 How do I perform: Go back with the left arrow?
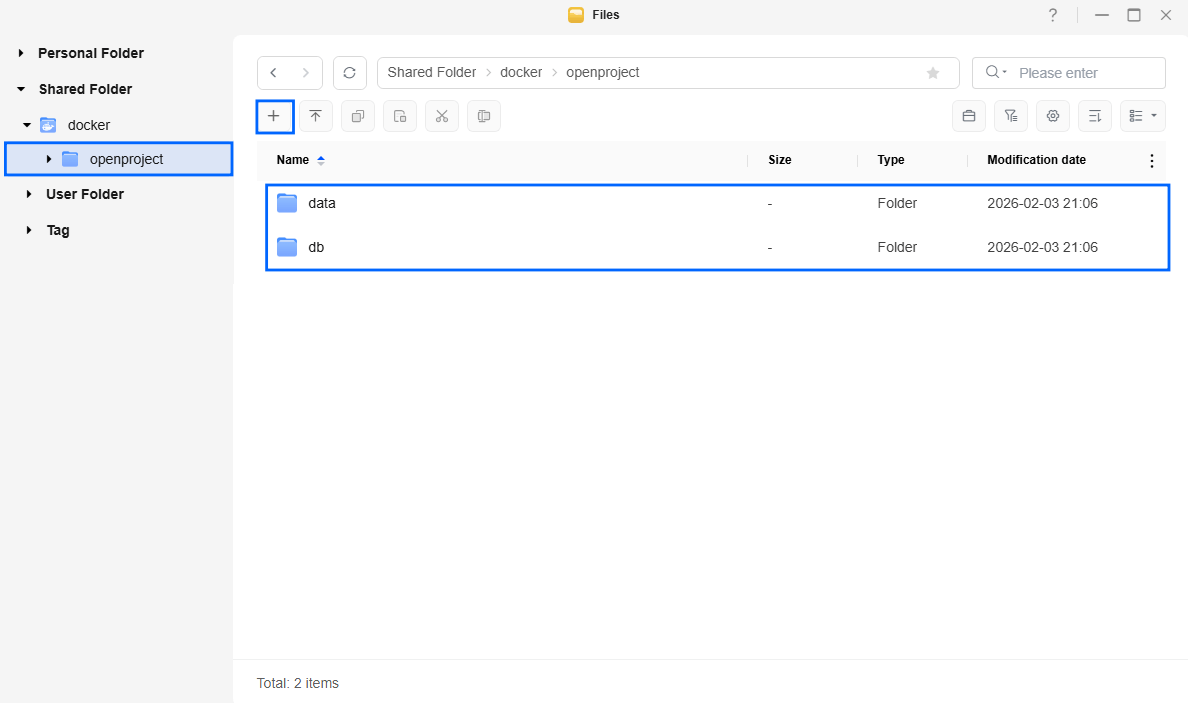click(x=274, y=73)
